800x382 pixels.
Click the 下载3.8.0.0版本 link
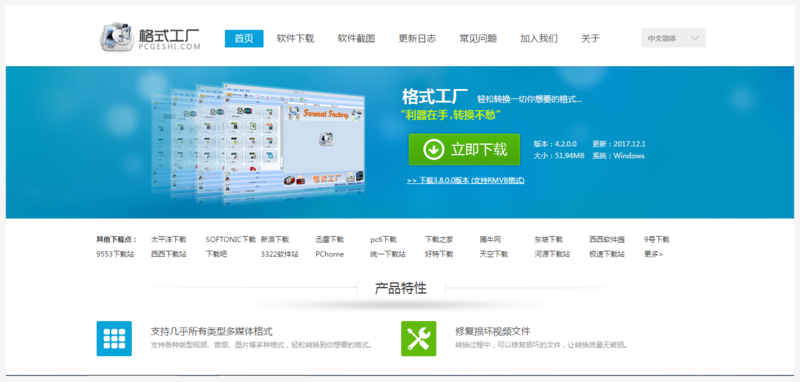click(x=465, y=180)
